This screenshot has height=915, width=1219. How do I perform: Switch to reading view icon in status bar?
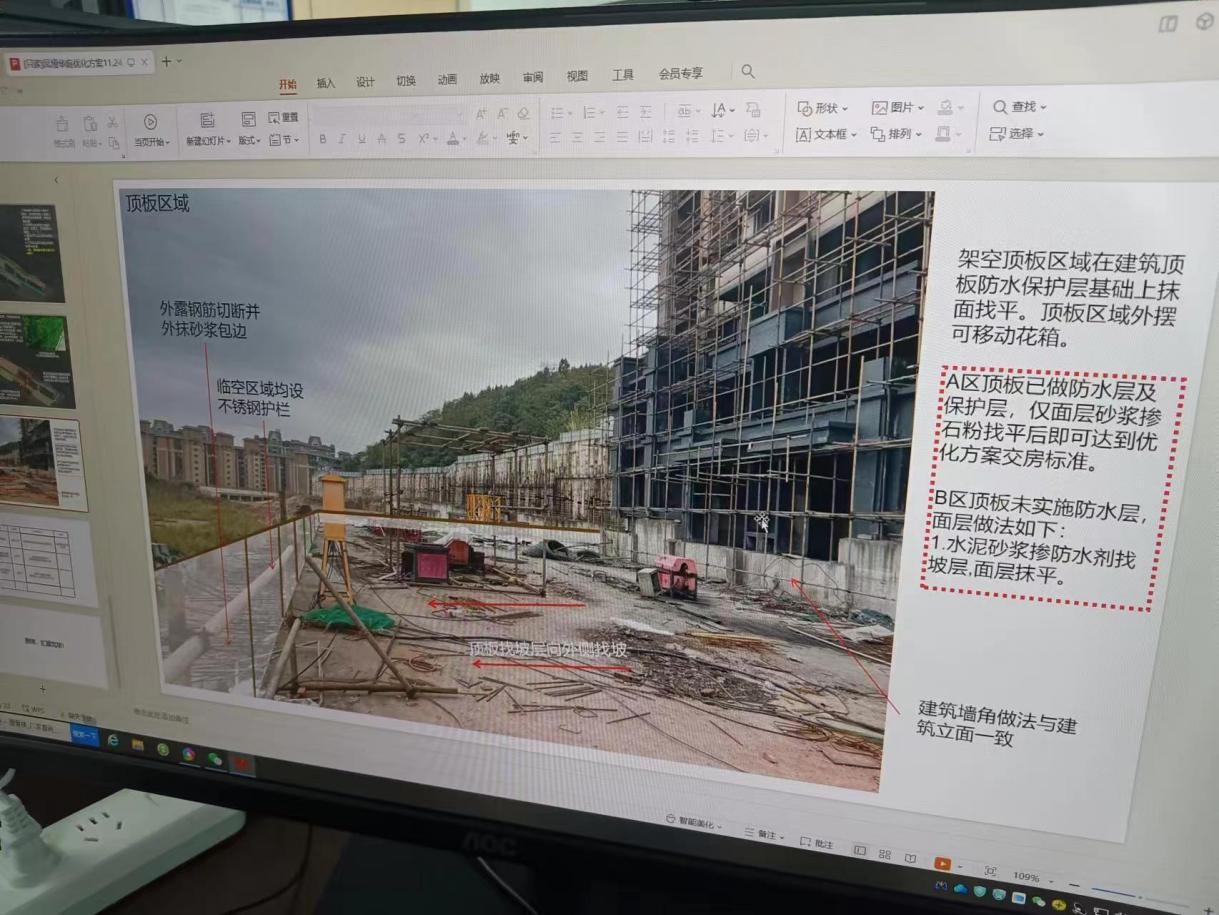tap(910, 858)
